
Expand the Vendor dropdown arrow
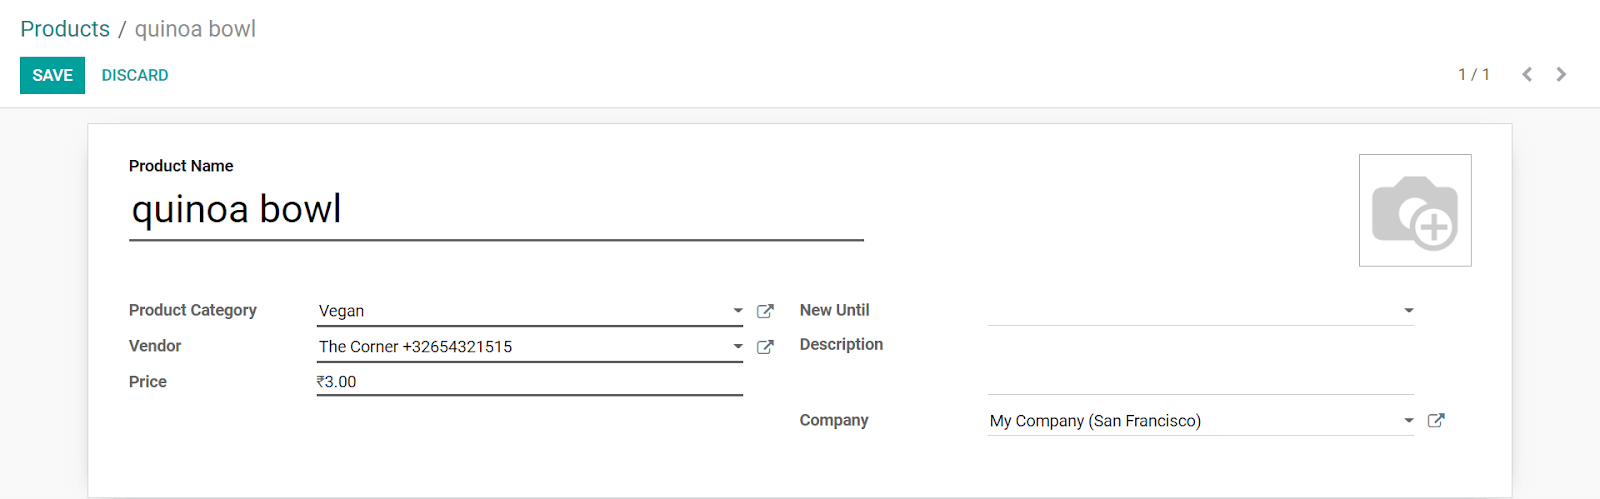(x=738, y=347)
